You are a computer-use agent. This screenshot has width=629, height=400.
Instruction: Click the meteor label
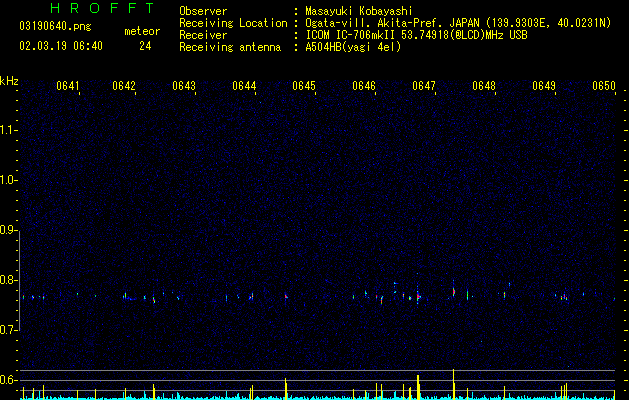(142, 31)
